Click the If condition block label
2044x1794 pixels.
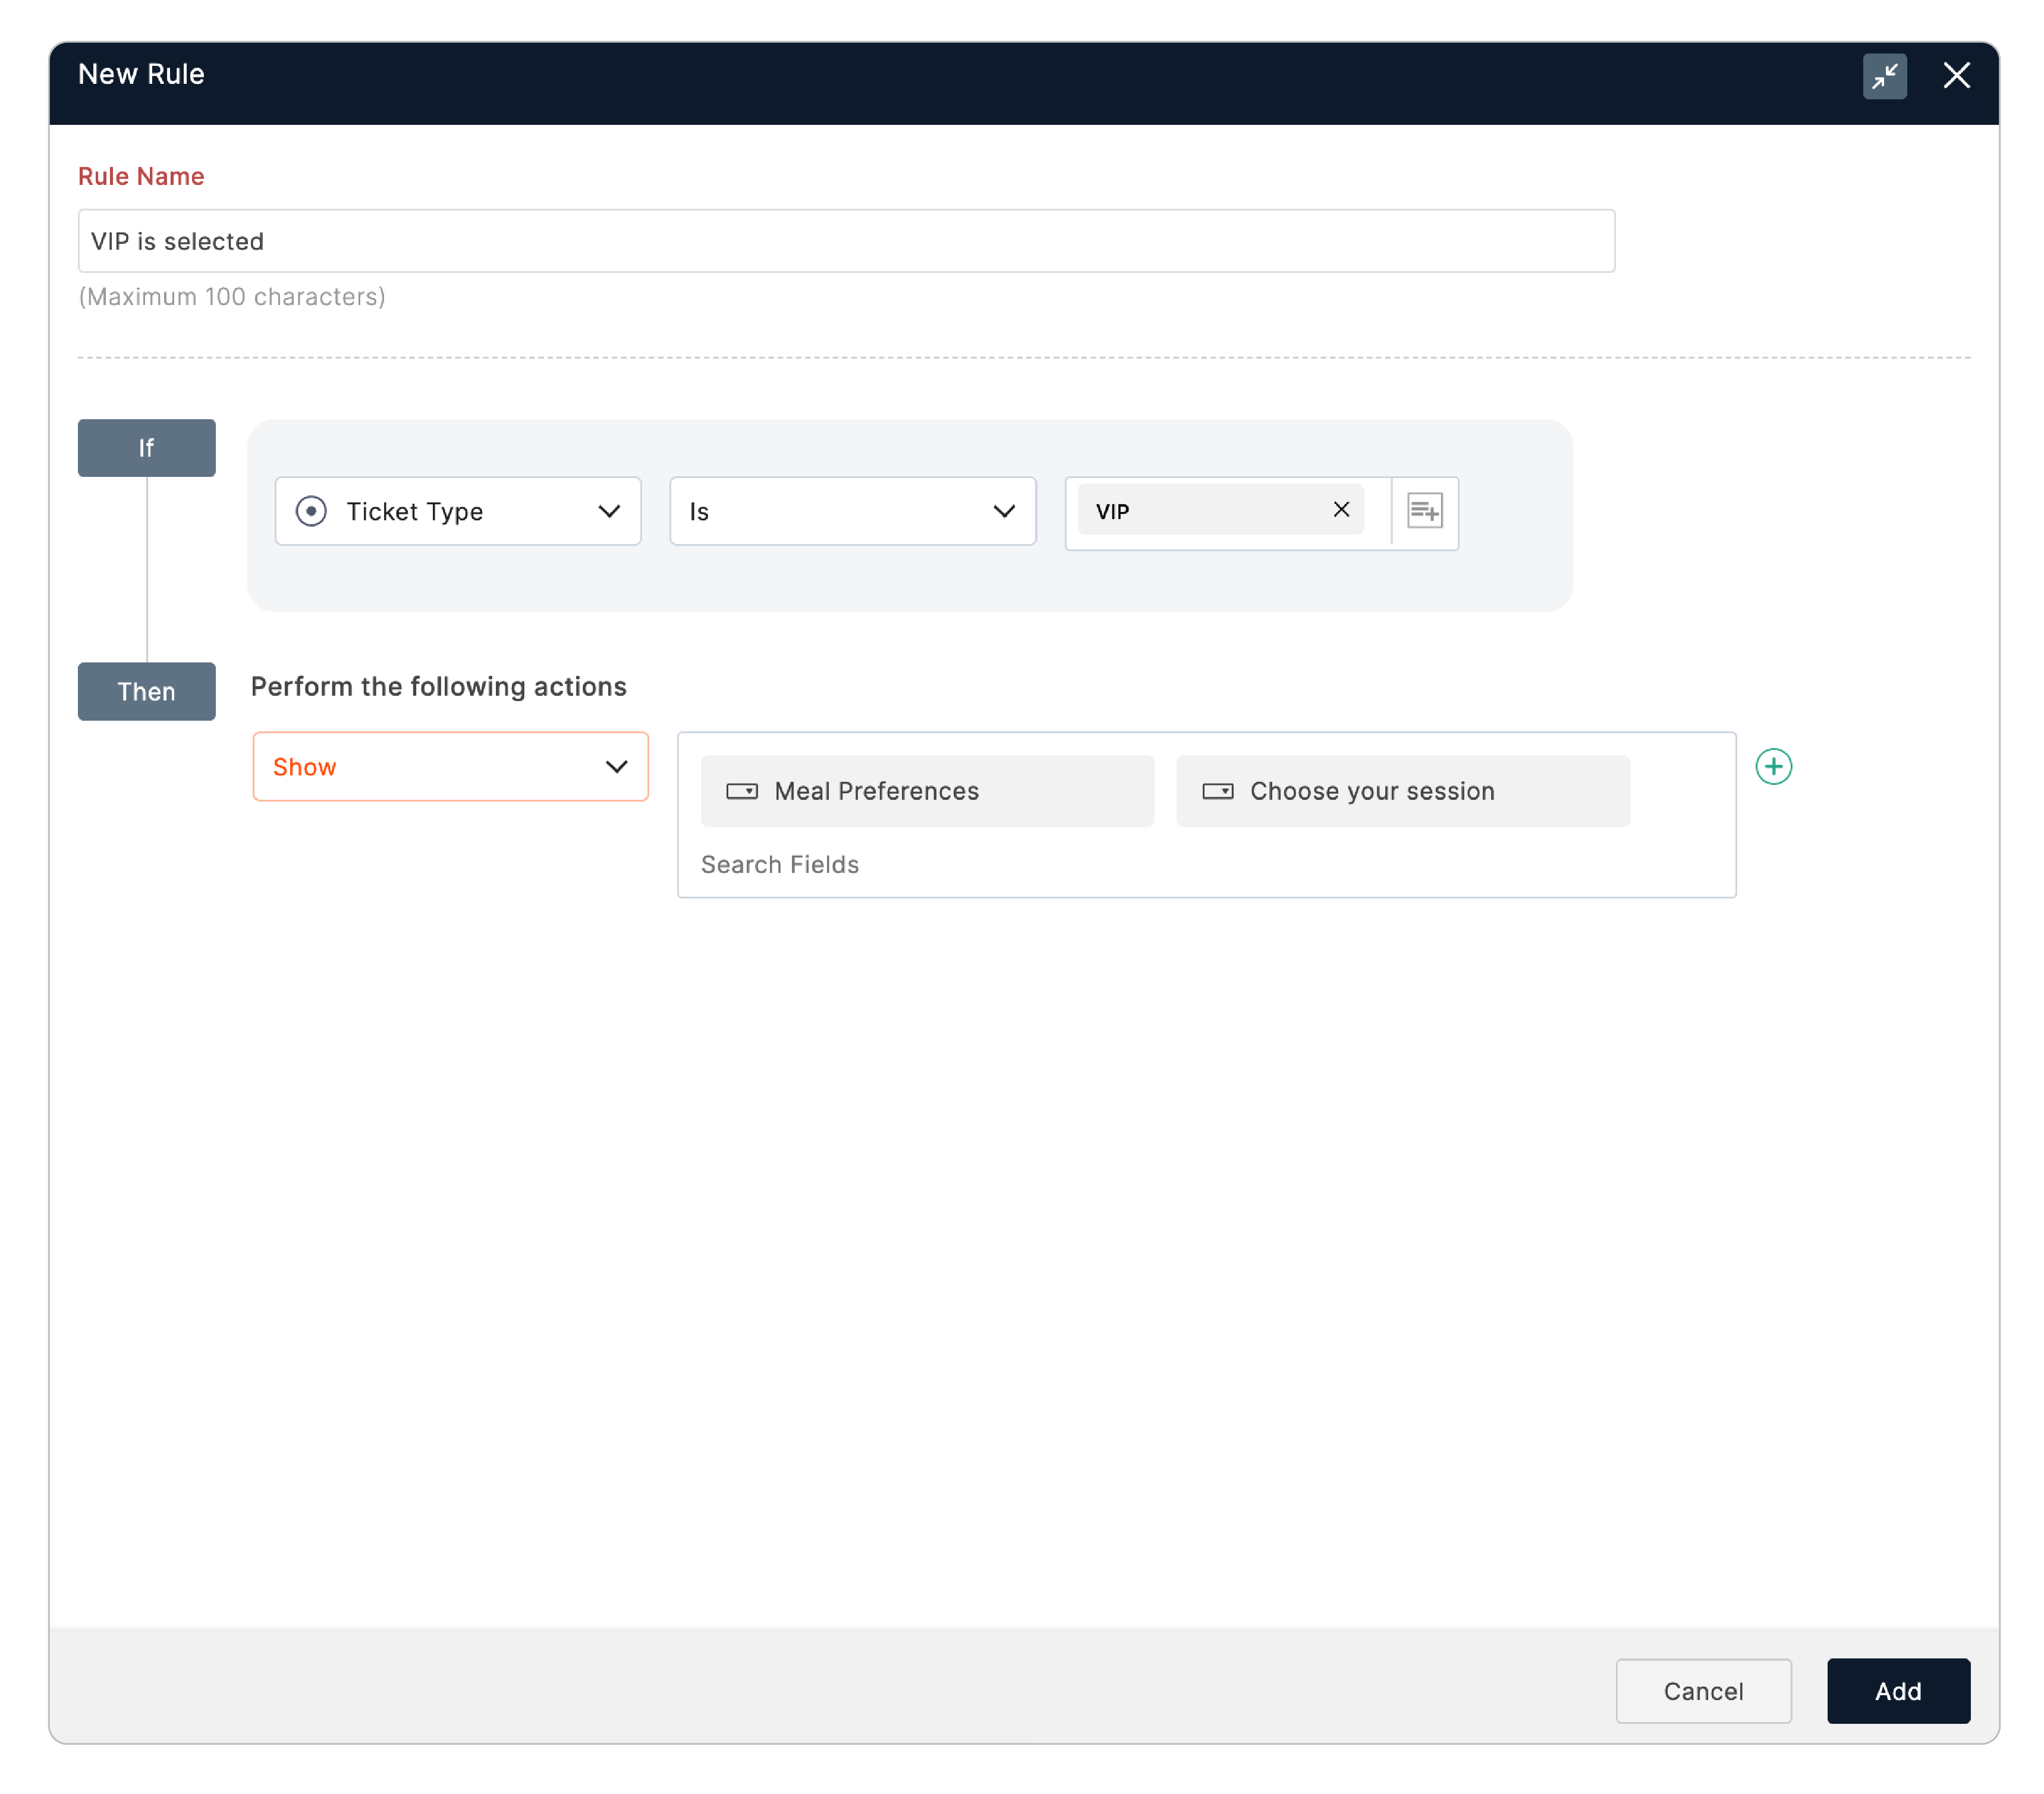(x=146, y=448)
